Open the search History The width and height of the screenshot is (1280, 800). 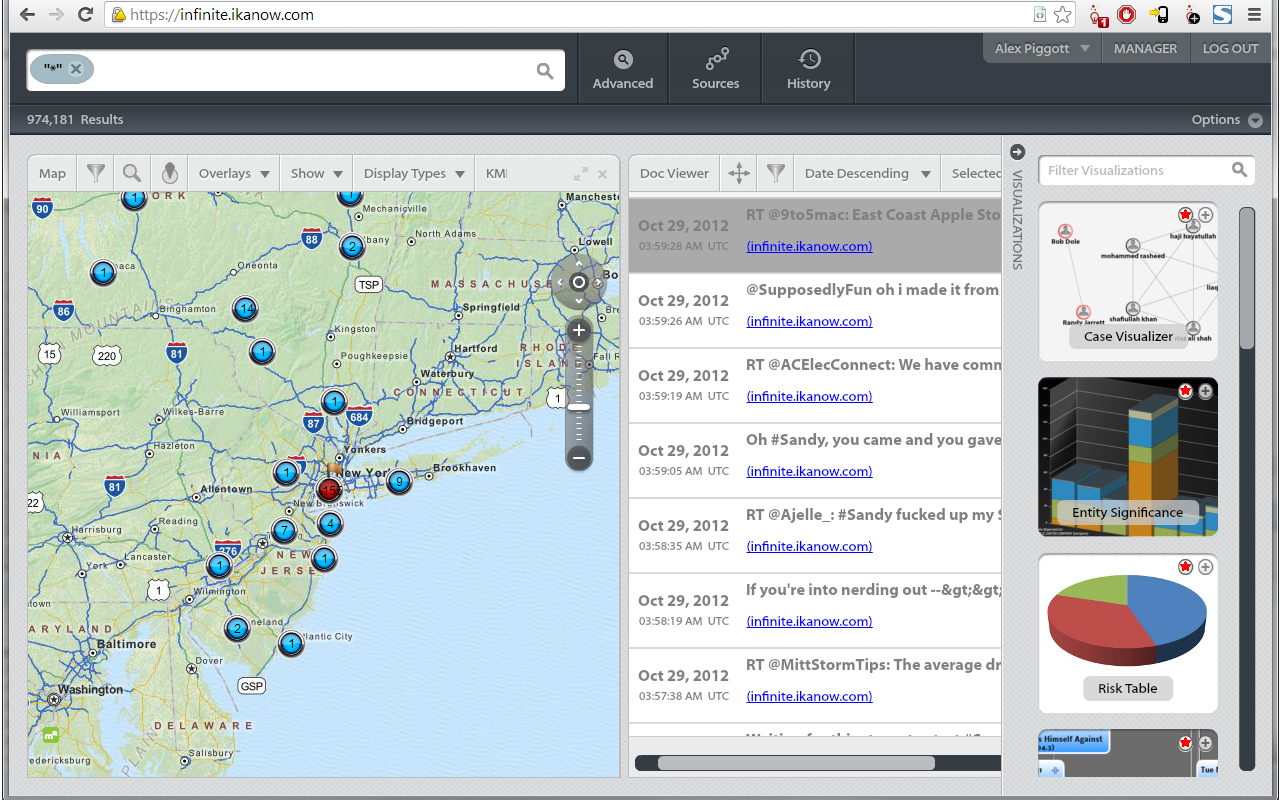[x=809, y=70]
